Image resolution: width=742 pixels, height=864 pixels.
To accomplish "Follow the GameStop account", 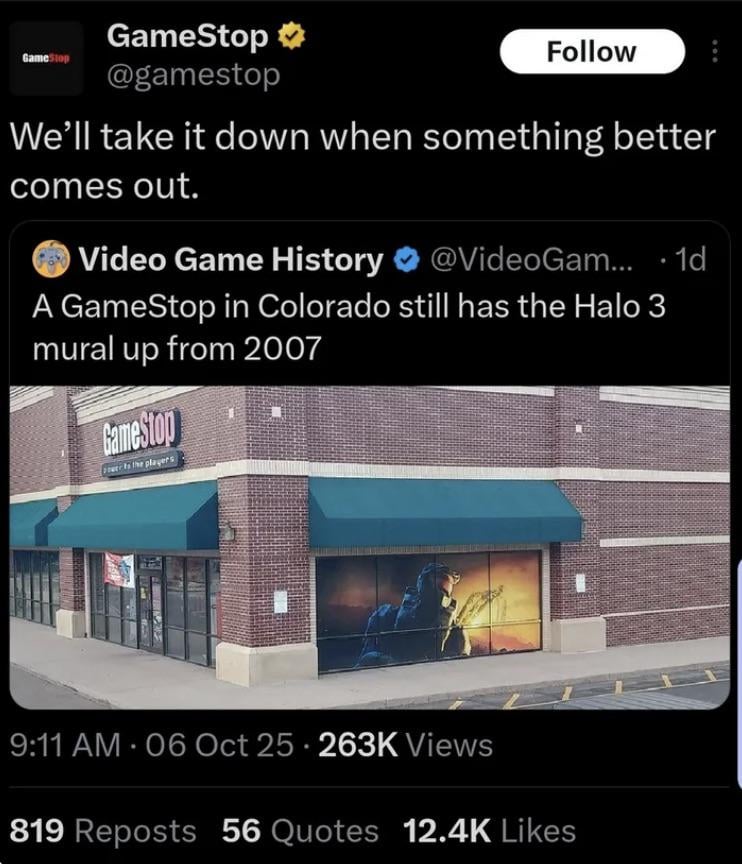I will [x=592, y=52].
